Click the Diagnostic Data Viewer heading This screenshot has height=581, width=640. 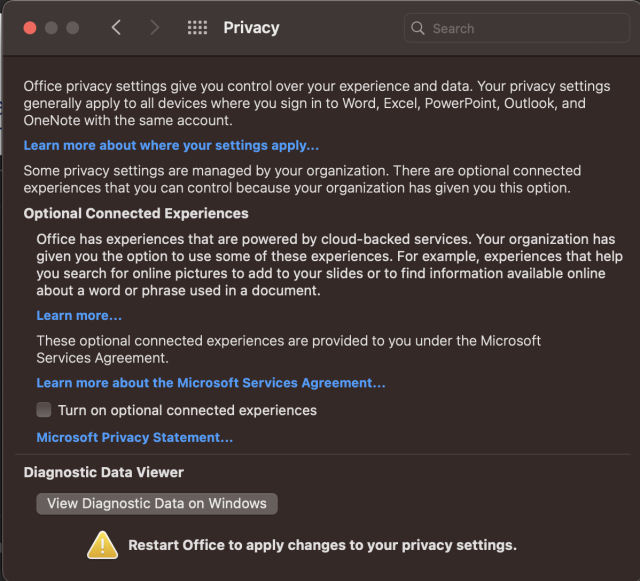104,472
